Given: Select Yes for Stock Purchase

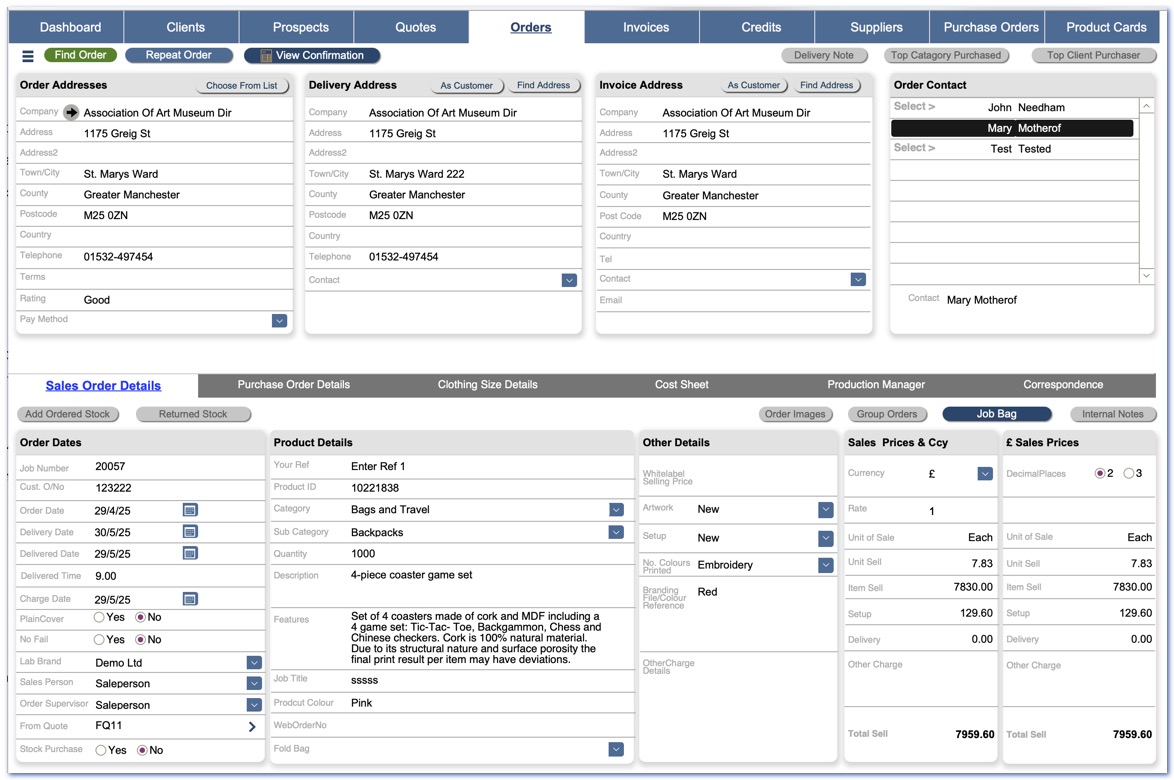Looking at the screenshot, I should 101,750.
